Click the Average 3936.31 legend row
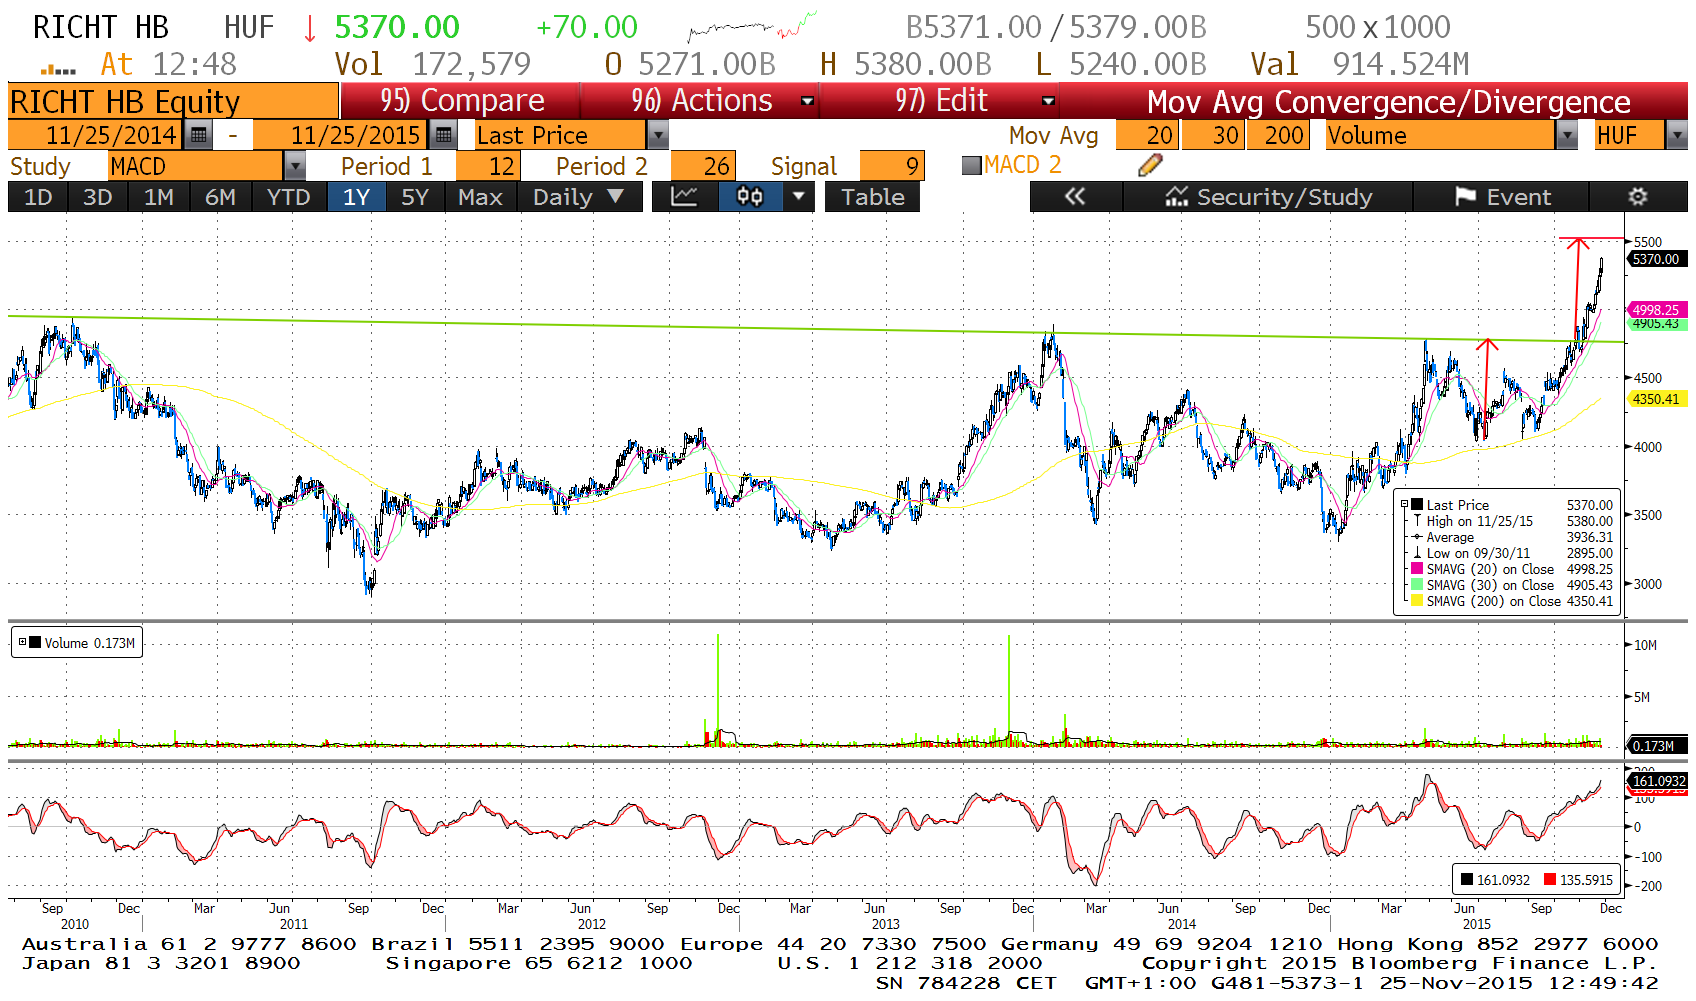Image resolution: width=1696 pixels, height=1001 pixels. (x=1511, y=537)
